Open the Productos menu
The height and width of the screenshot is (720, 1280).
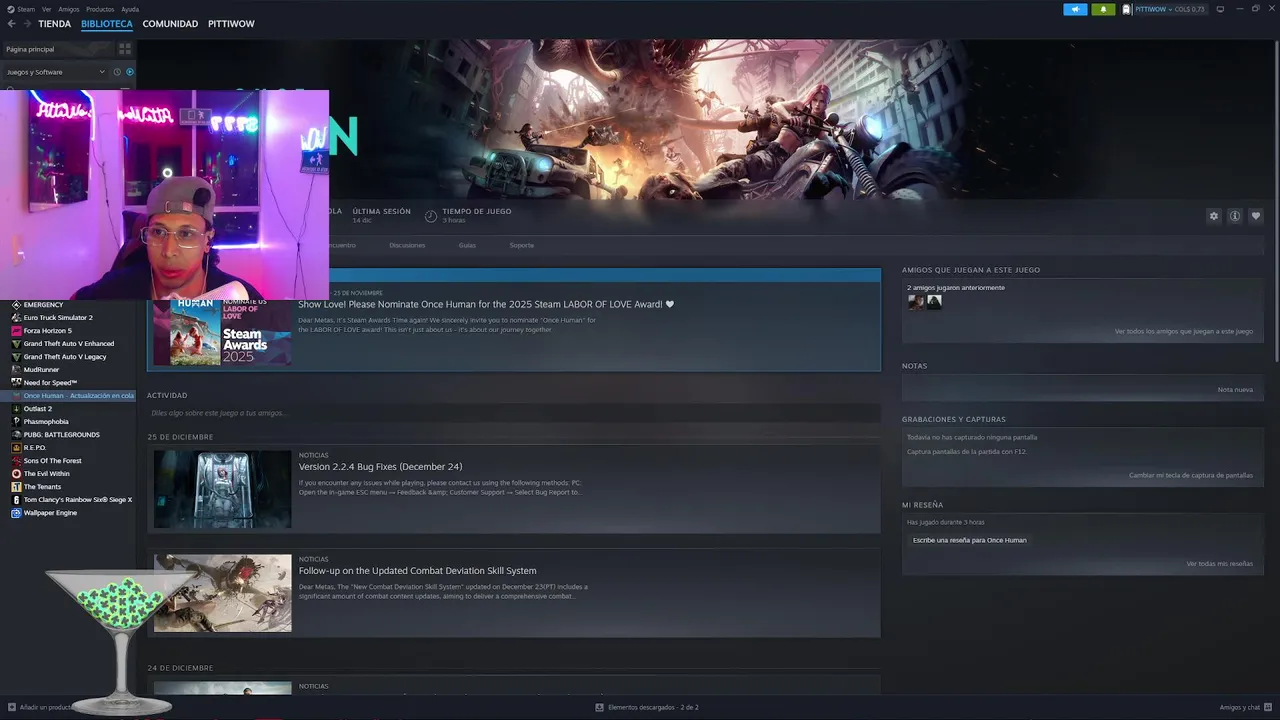point(100,9)
